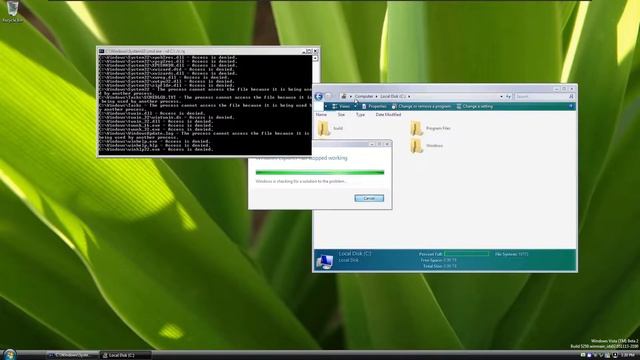Expand arrow after Computer breadcrumb
The width and height of the screenshot is (640, 360).
tap(376, 97)
